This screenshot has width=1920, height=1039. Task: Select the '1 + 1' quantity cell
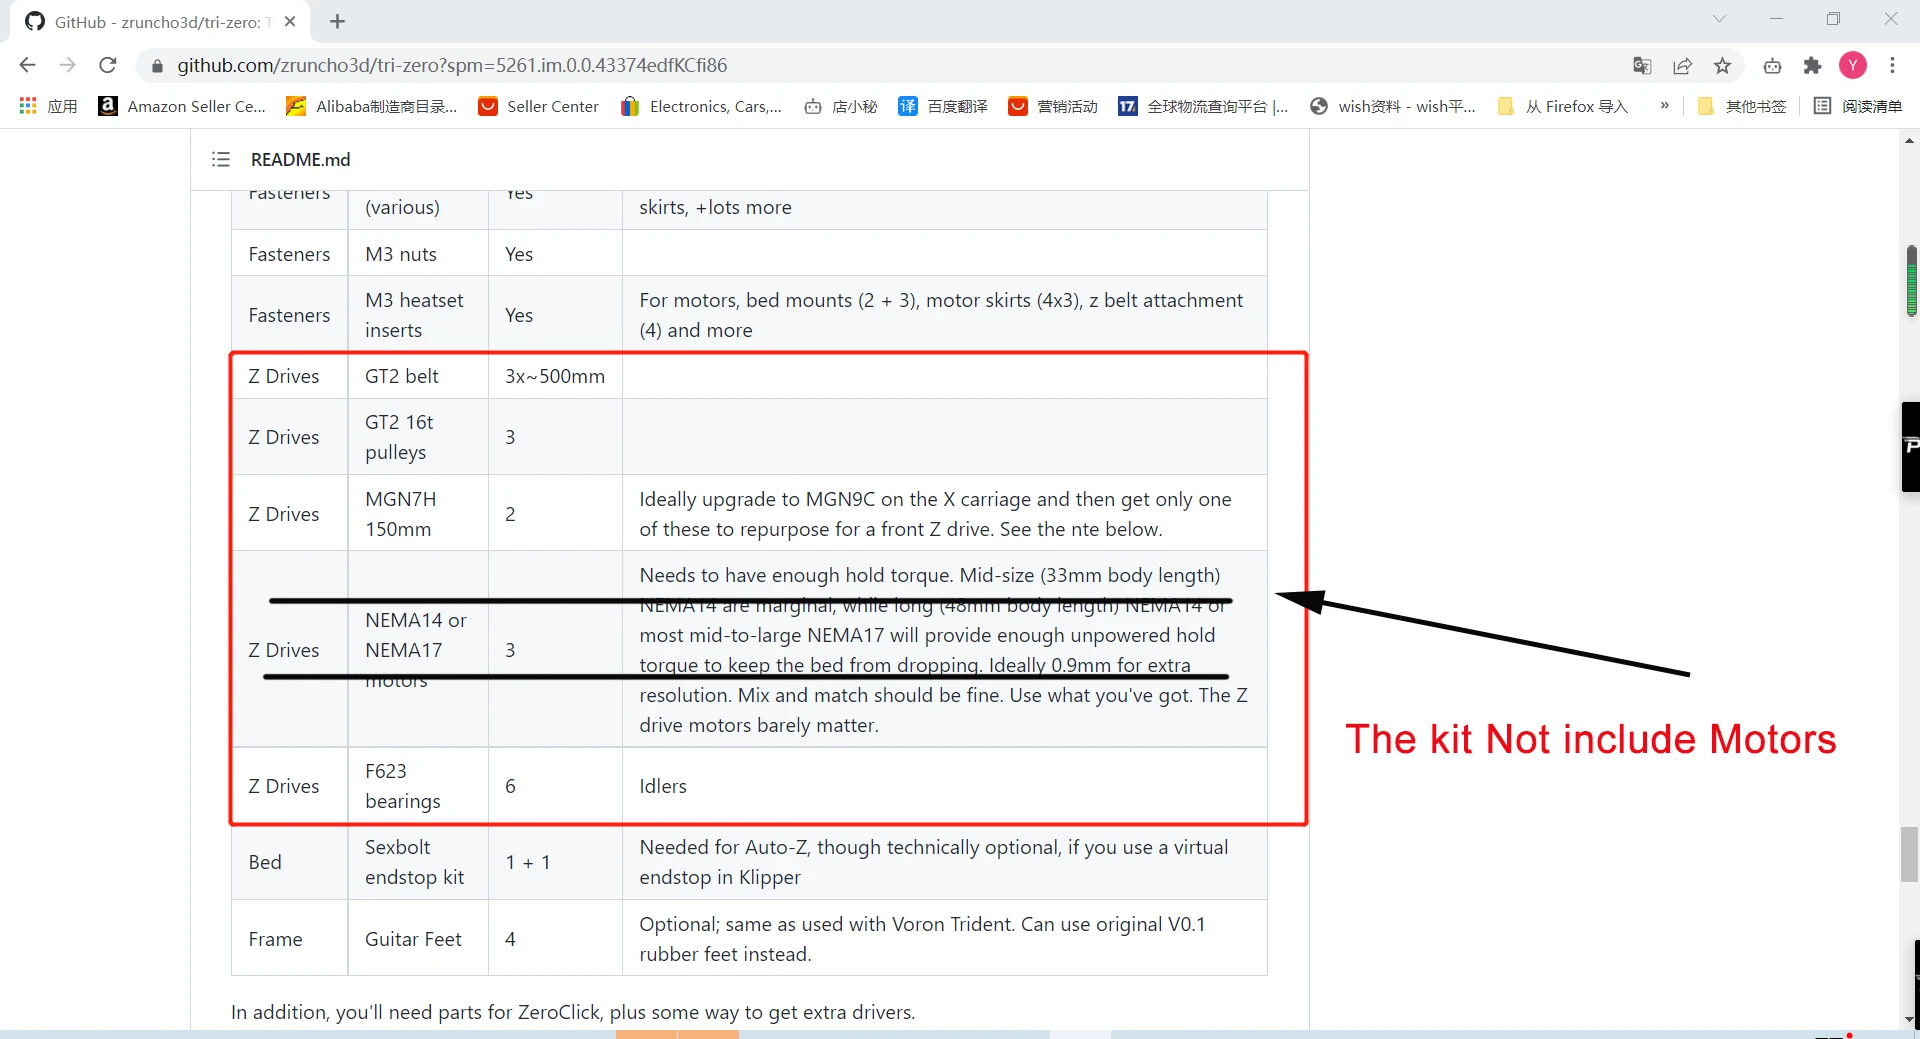[555, 862]
